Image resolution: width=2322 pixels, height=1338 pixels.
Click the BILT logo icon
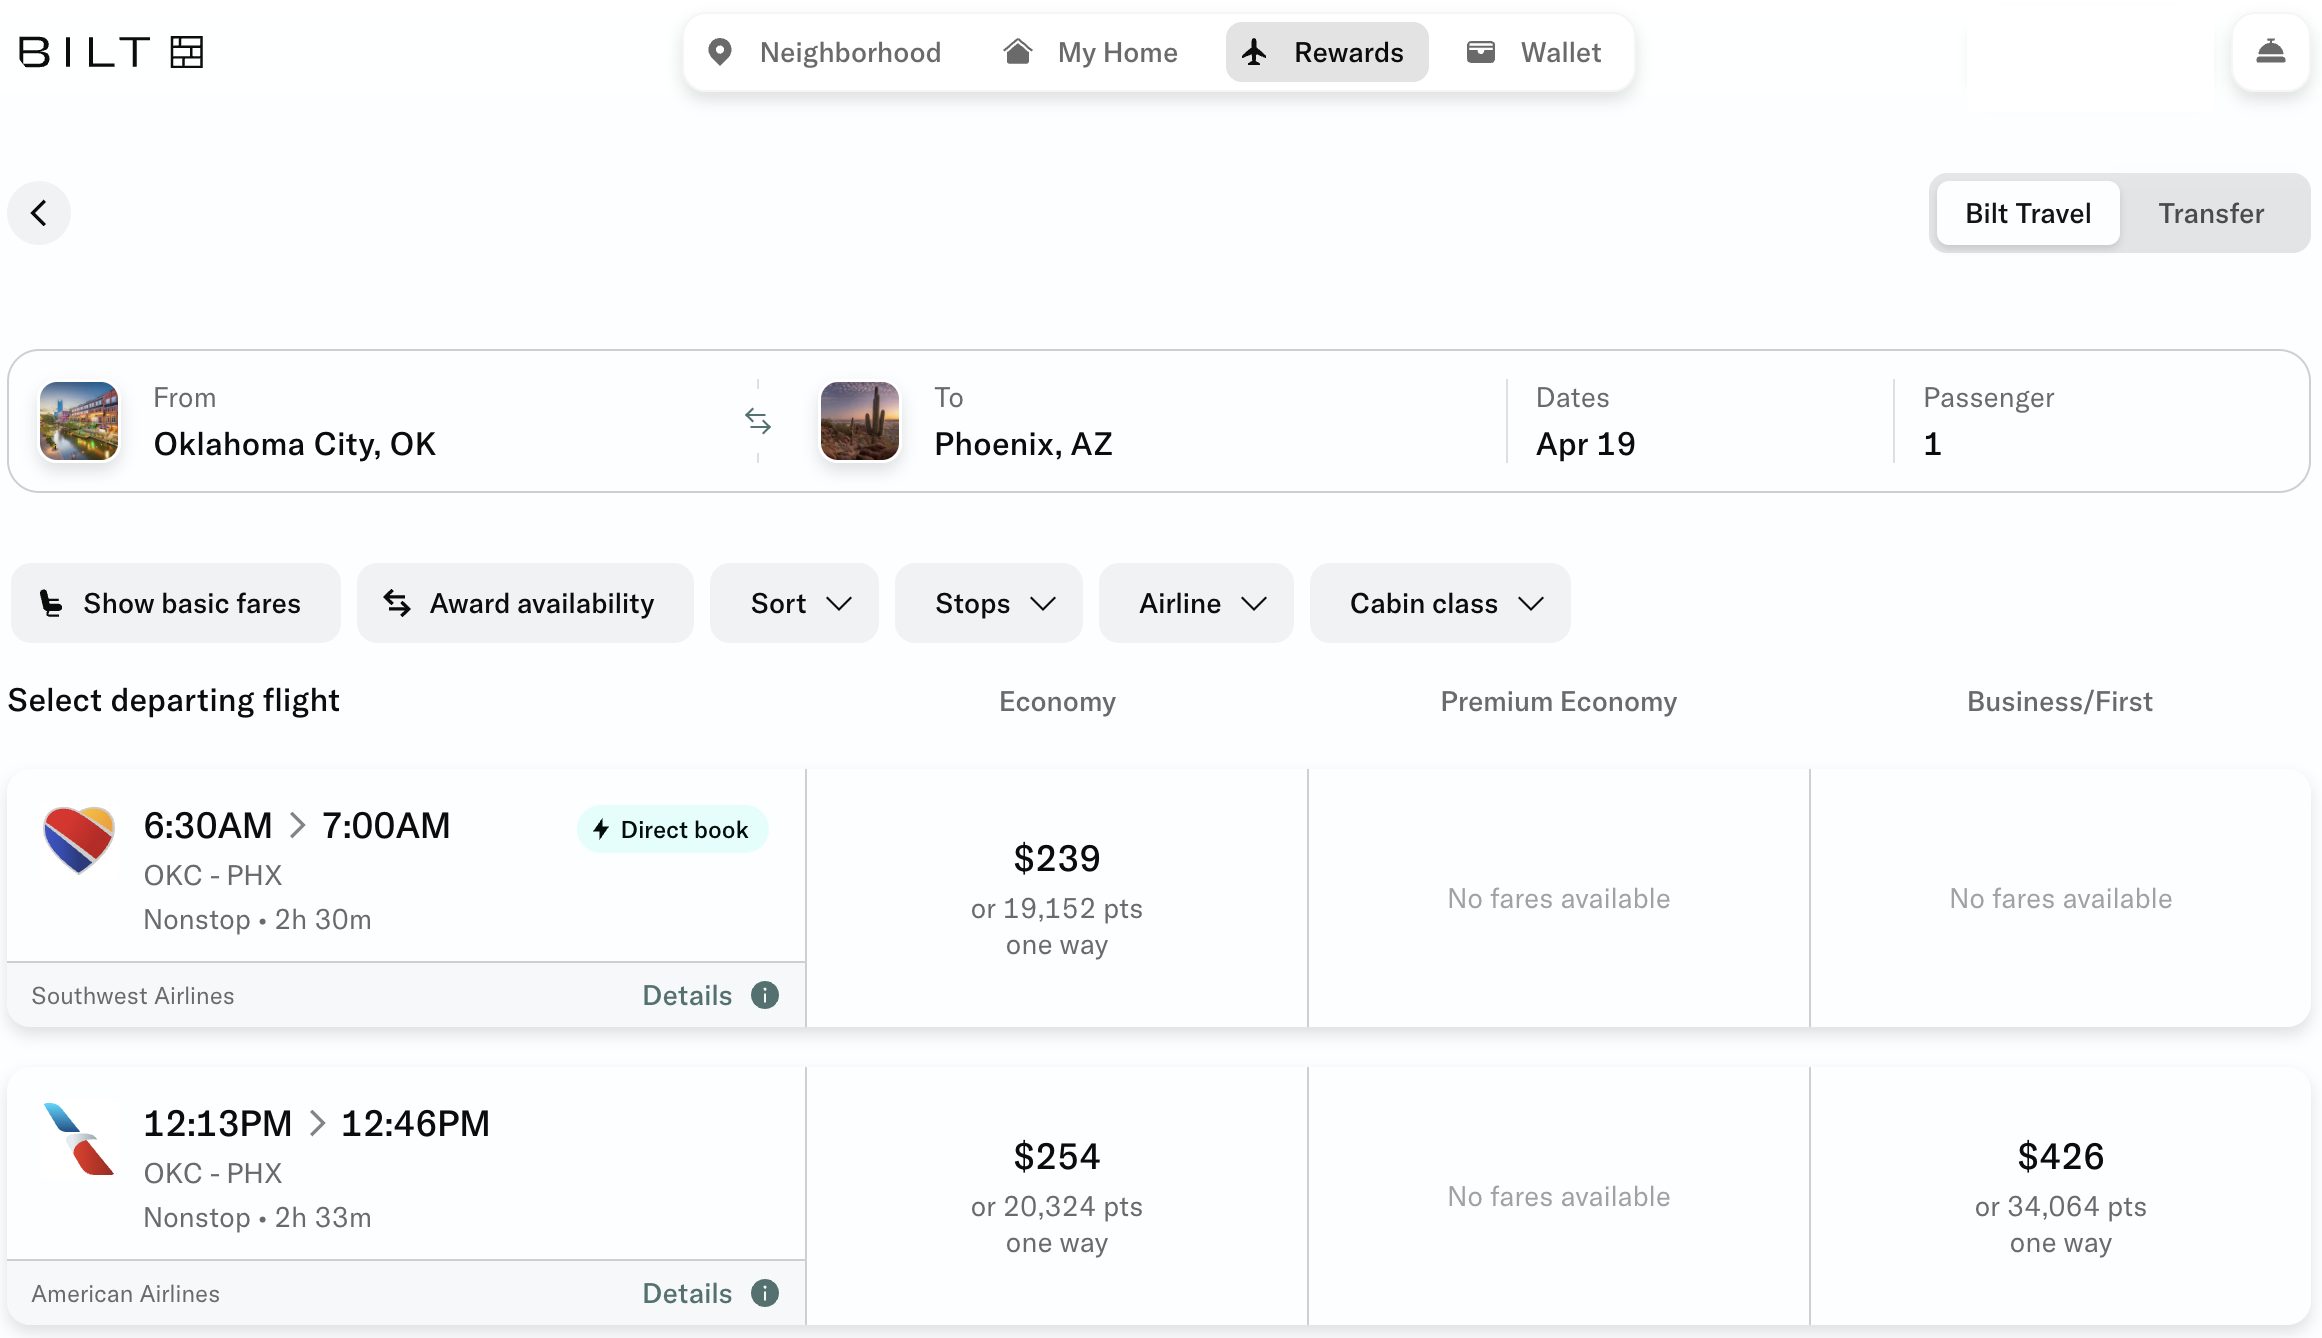point(186,52)
